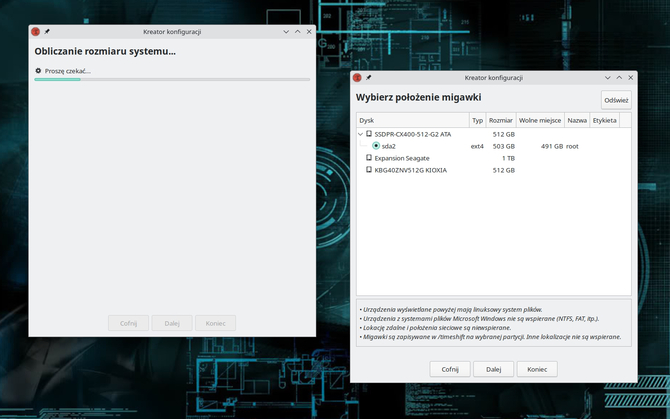Click the 1 TB size cell
This screenshot has height=419, width=670.
508,158
